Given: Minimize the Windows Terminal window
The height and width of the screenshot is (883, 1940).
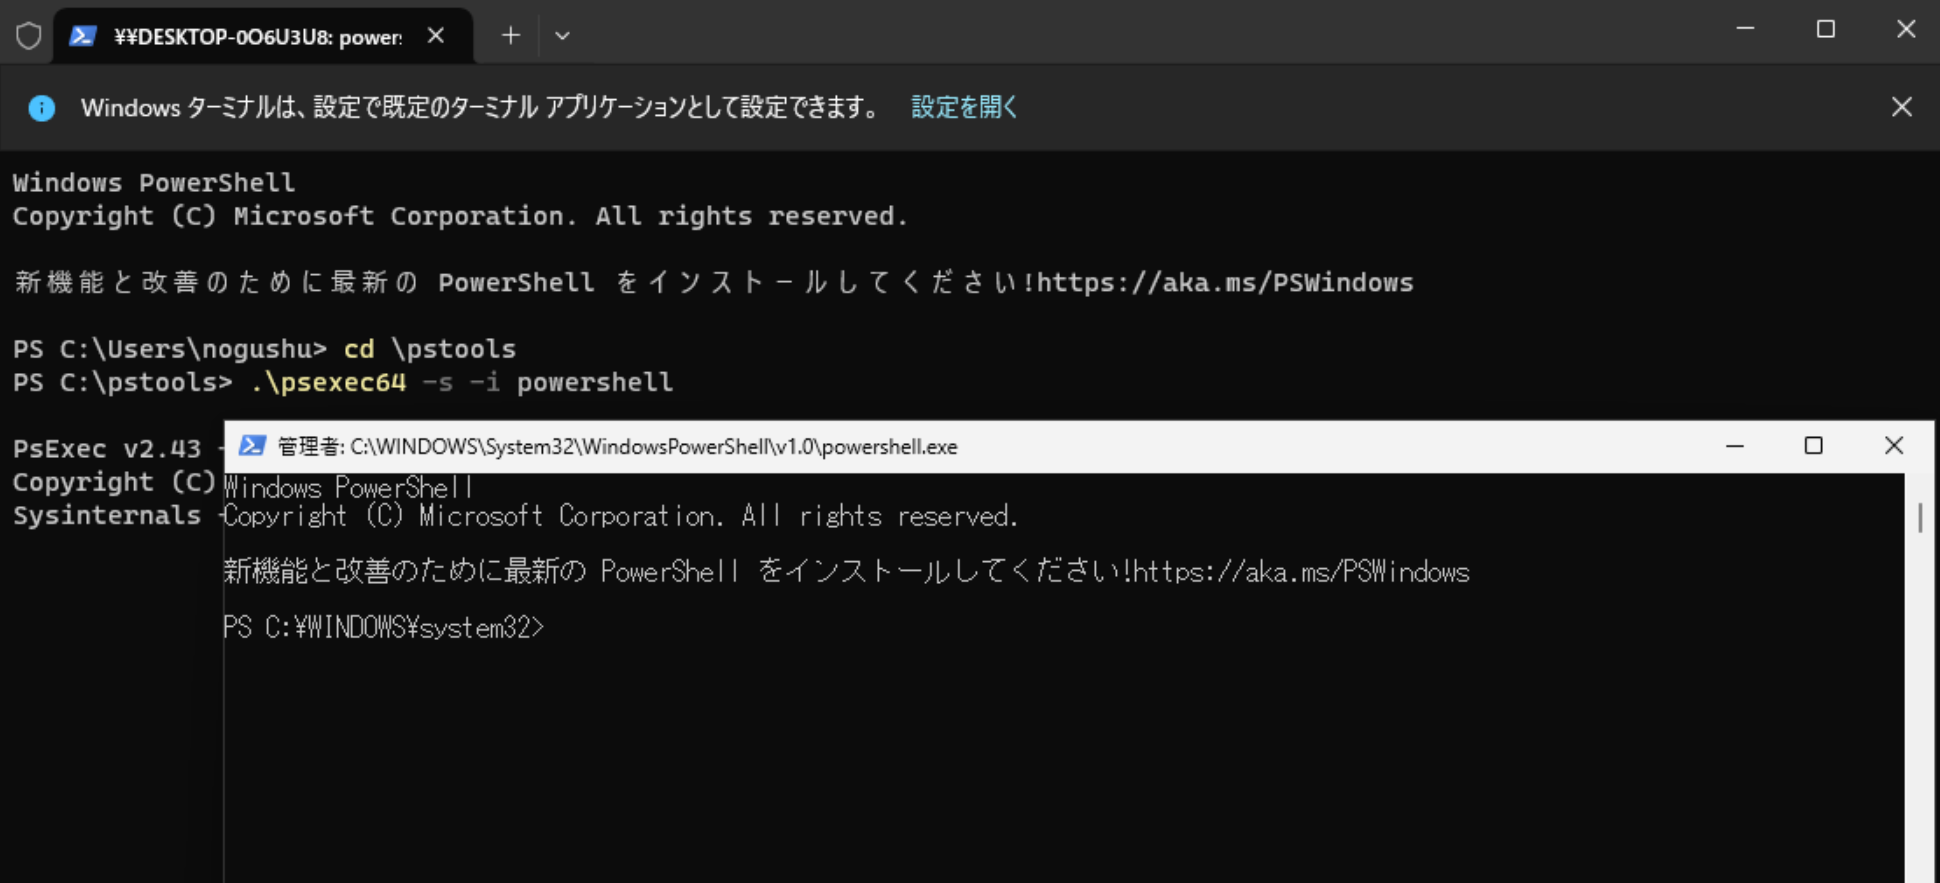Looking at the screenshot, I should click(x=1746, y=29).
